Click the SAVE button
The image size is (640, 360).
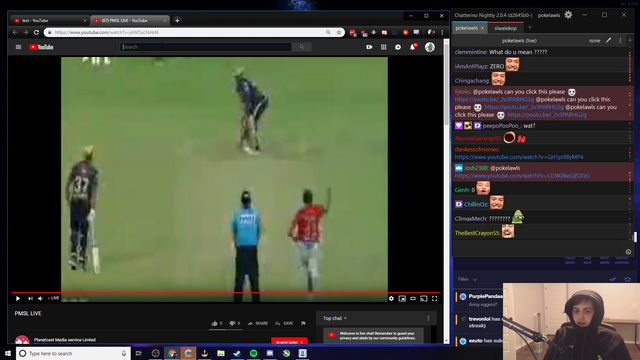click(x=284, y=323)
